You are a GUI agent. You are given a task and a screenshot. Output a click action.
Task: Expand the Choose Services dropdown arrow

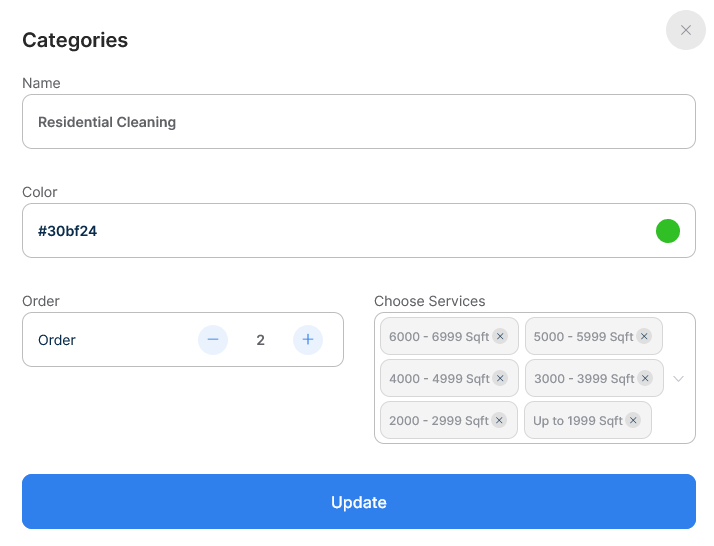tap(678, 379)
